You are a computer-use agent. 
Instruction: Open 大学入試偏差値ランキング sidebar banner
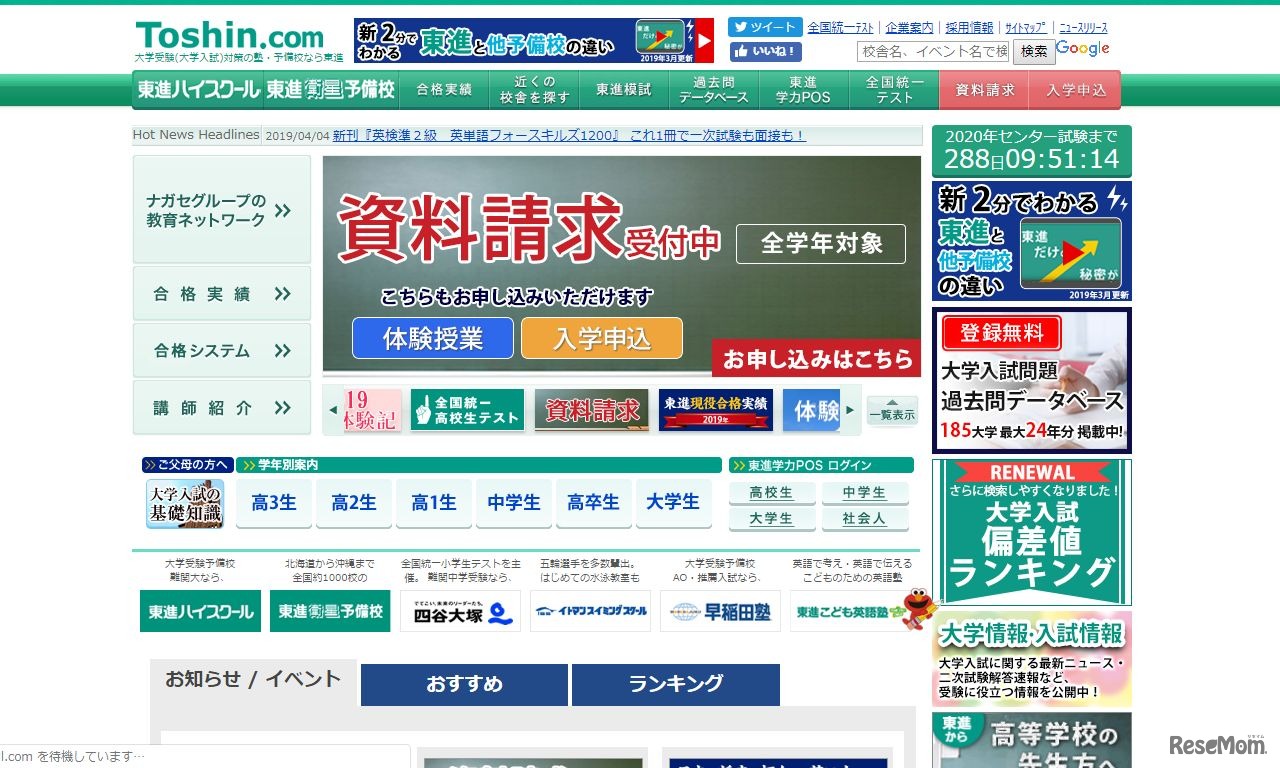pyautogui.click(x=1032, y=532)
